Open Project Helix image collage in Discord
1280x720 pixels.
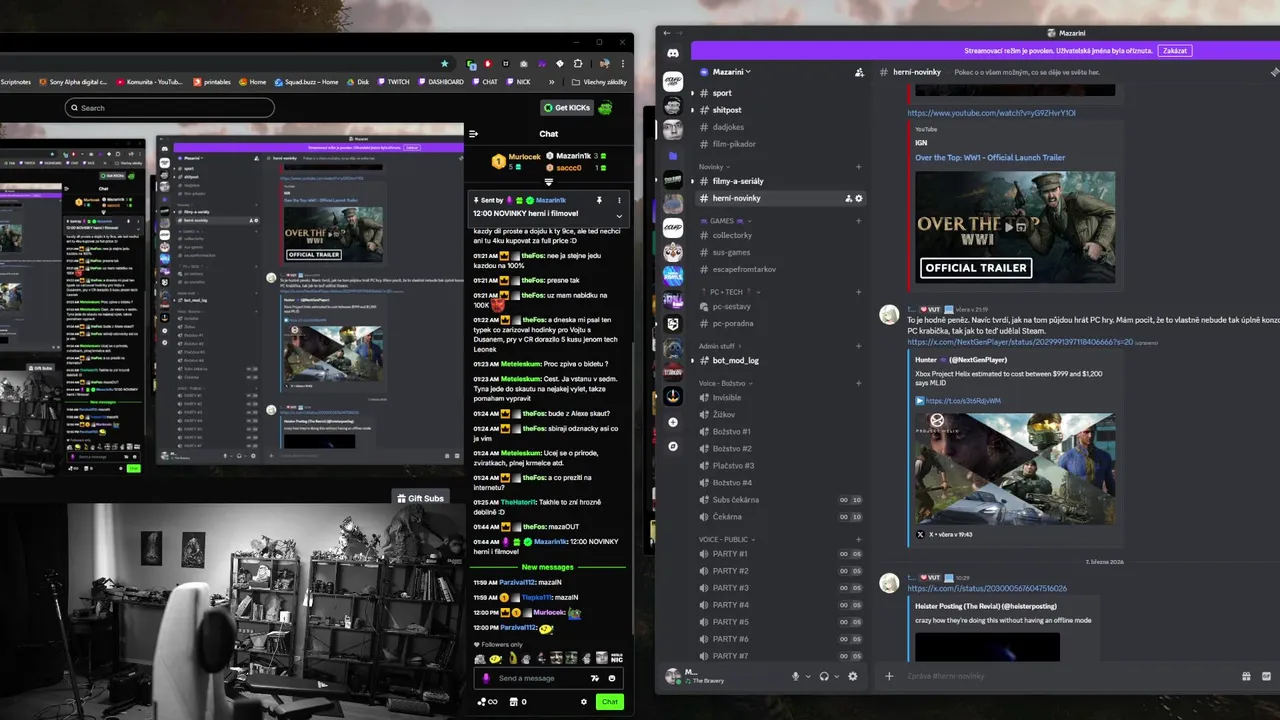click(x=1015, y=467)
